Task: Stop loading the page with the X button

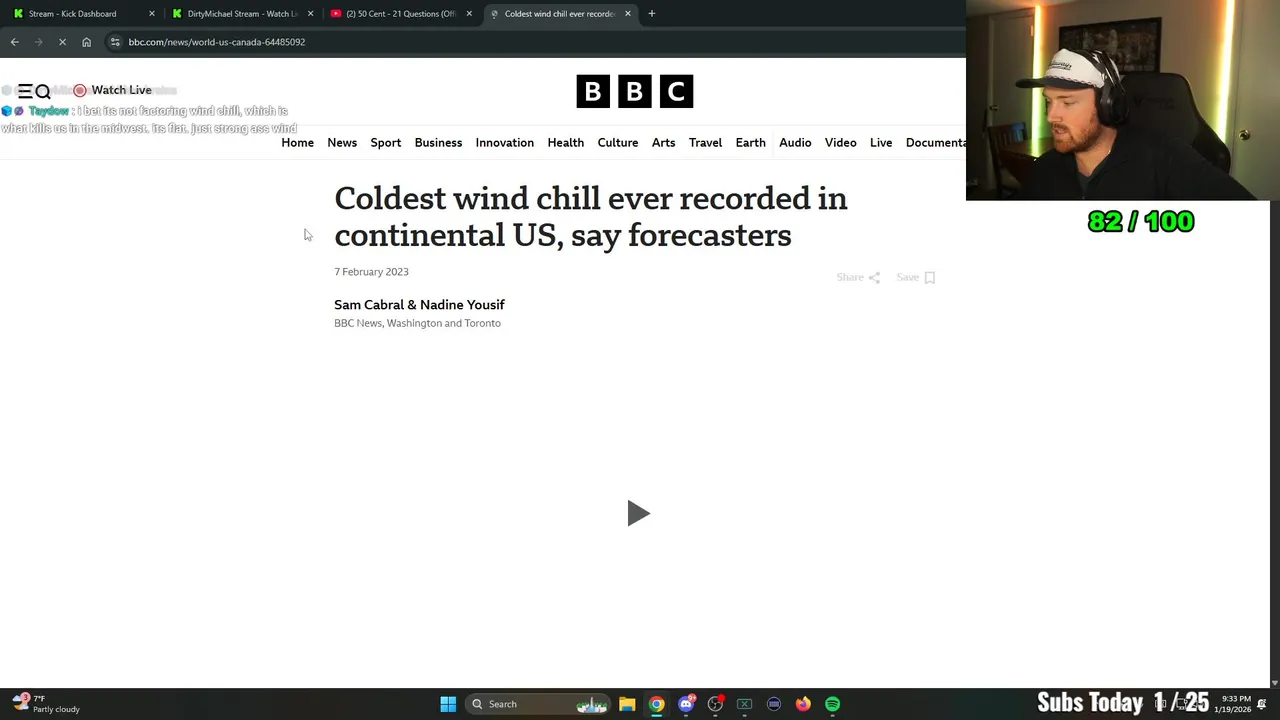Action: pyautogui.click(x=62, y=42)
